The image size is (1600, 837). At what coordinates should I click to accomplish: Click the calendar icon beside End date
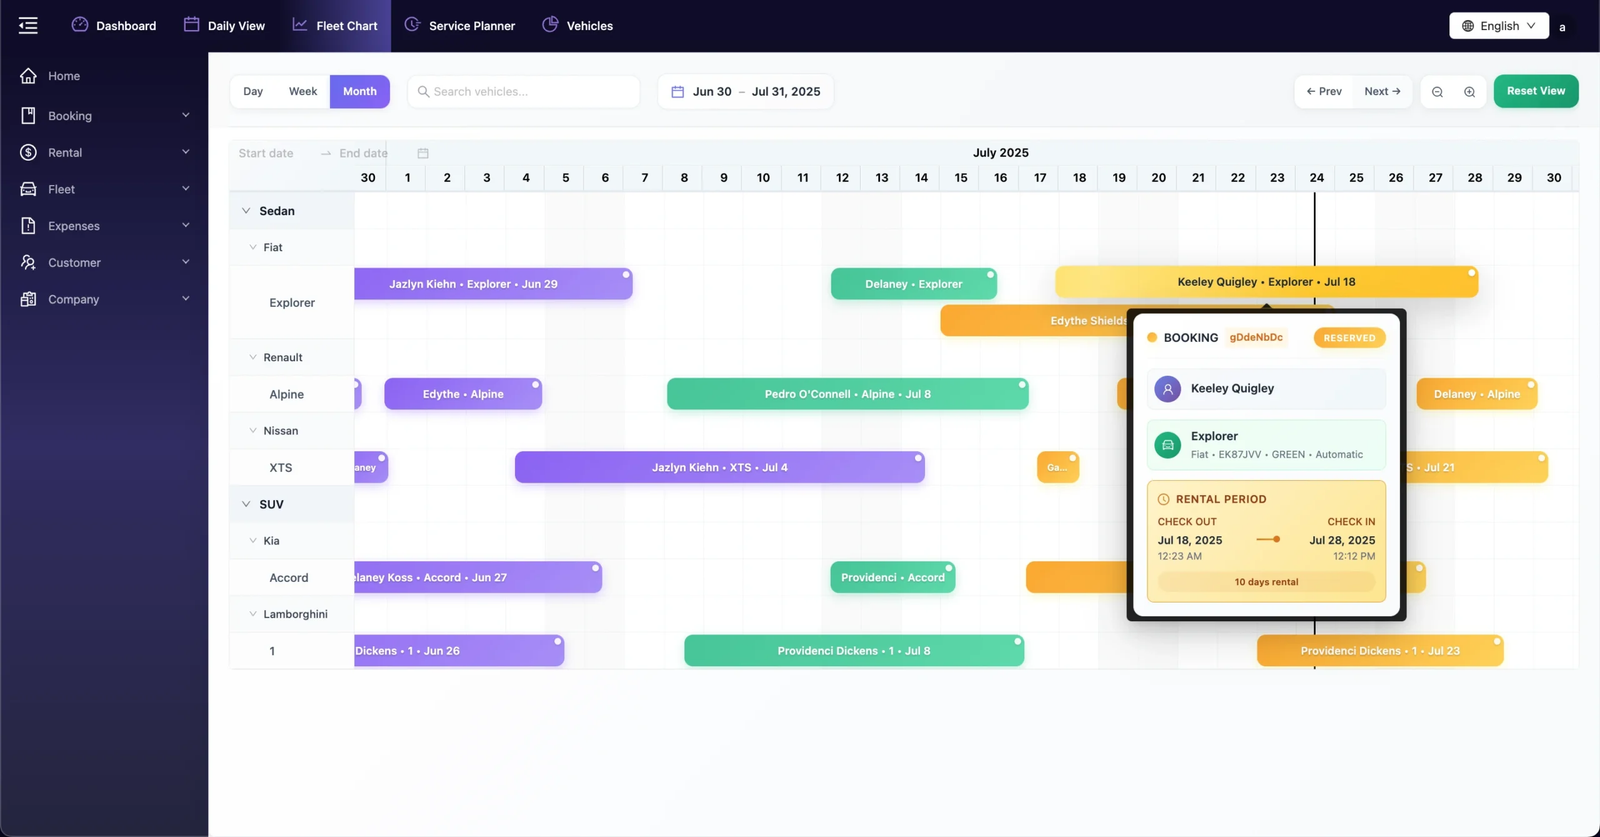coord(423,153)
